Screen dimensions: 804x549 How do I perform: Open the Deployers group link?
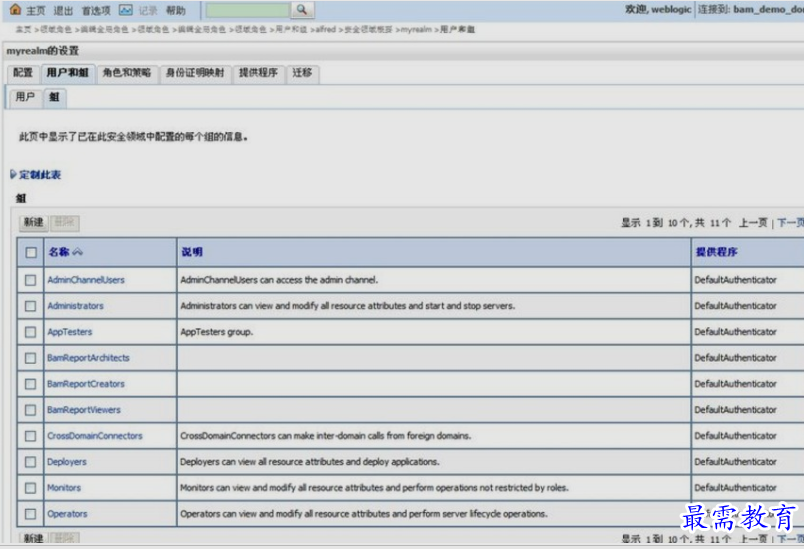[x=67, y=462]
